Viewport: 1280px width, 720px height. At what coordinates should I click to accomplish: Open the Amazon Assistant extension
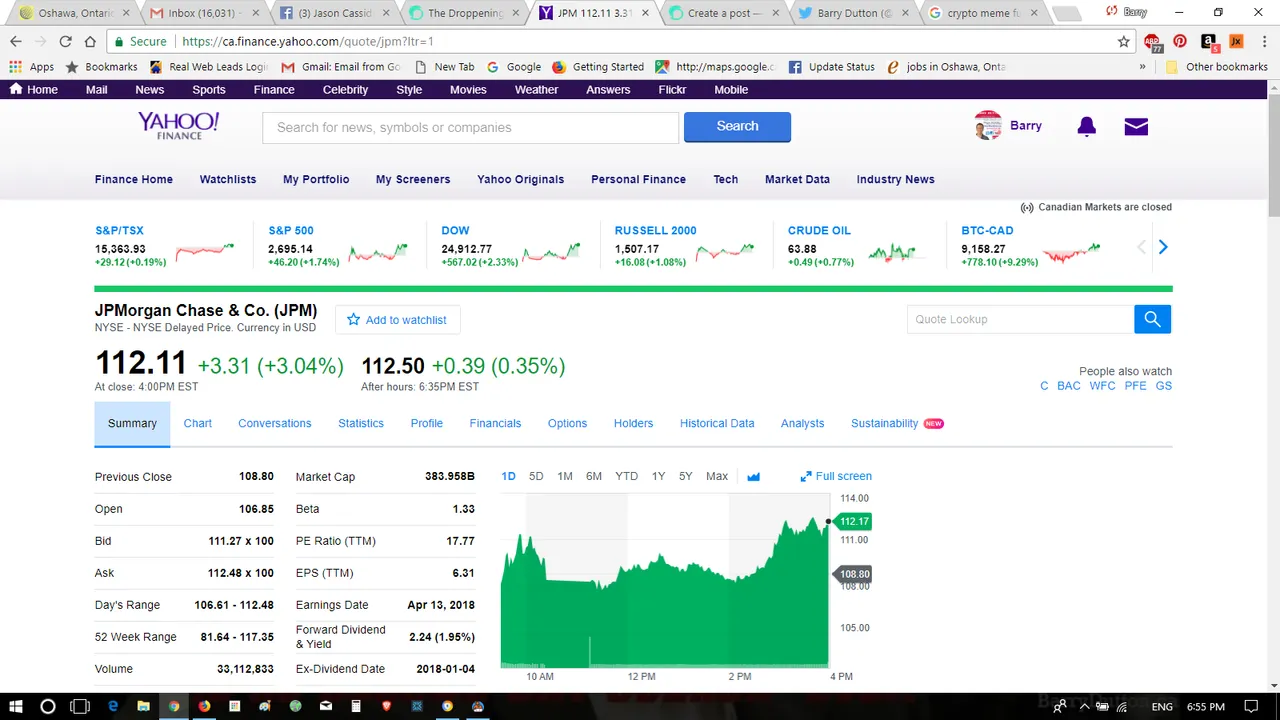click(1208, 42)
